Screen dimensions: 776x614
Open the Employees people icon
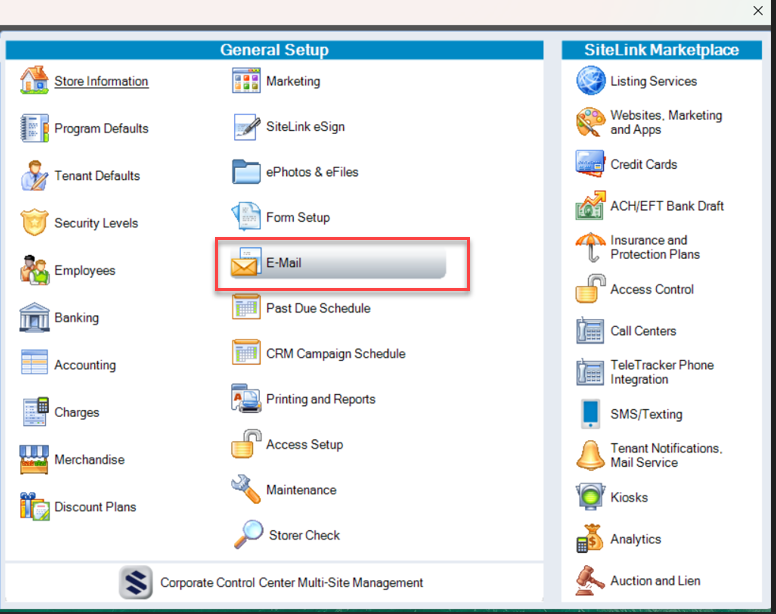click(x=34, y=270)
